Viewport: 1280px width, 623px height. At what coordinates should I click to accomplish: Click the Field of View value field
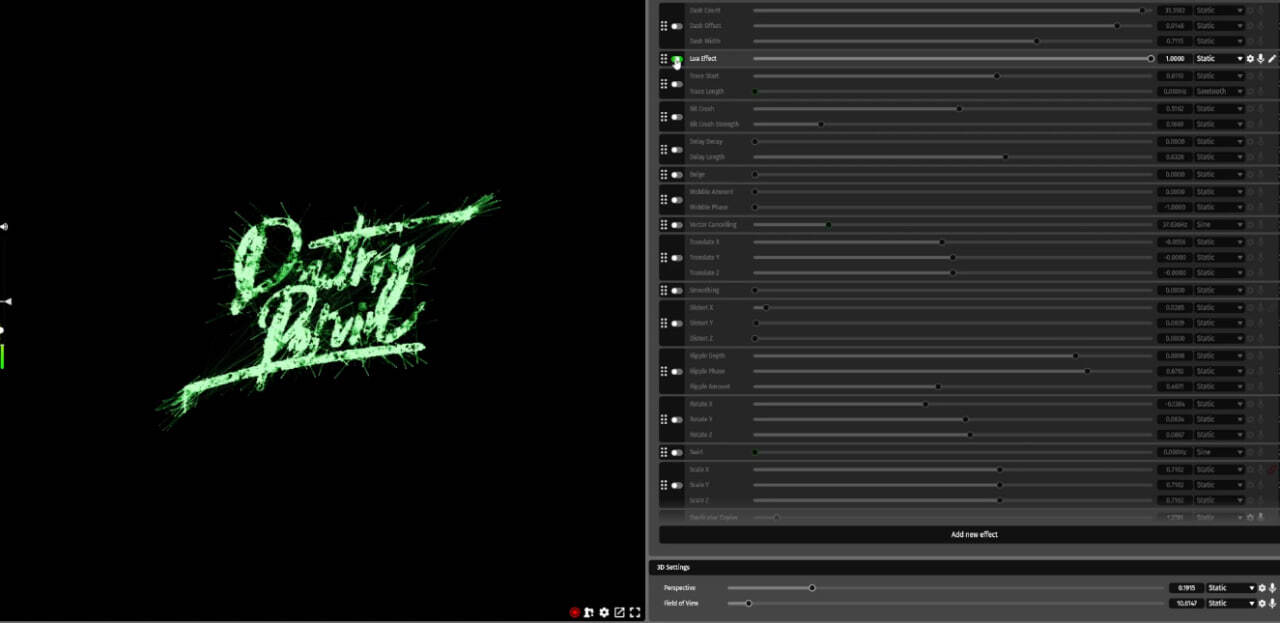point(1185,603)
